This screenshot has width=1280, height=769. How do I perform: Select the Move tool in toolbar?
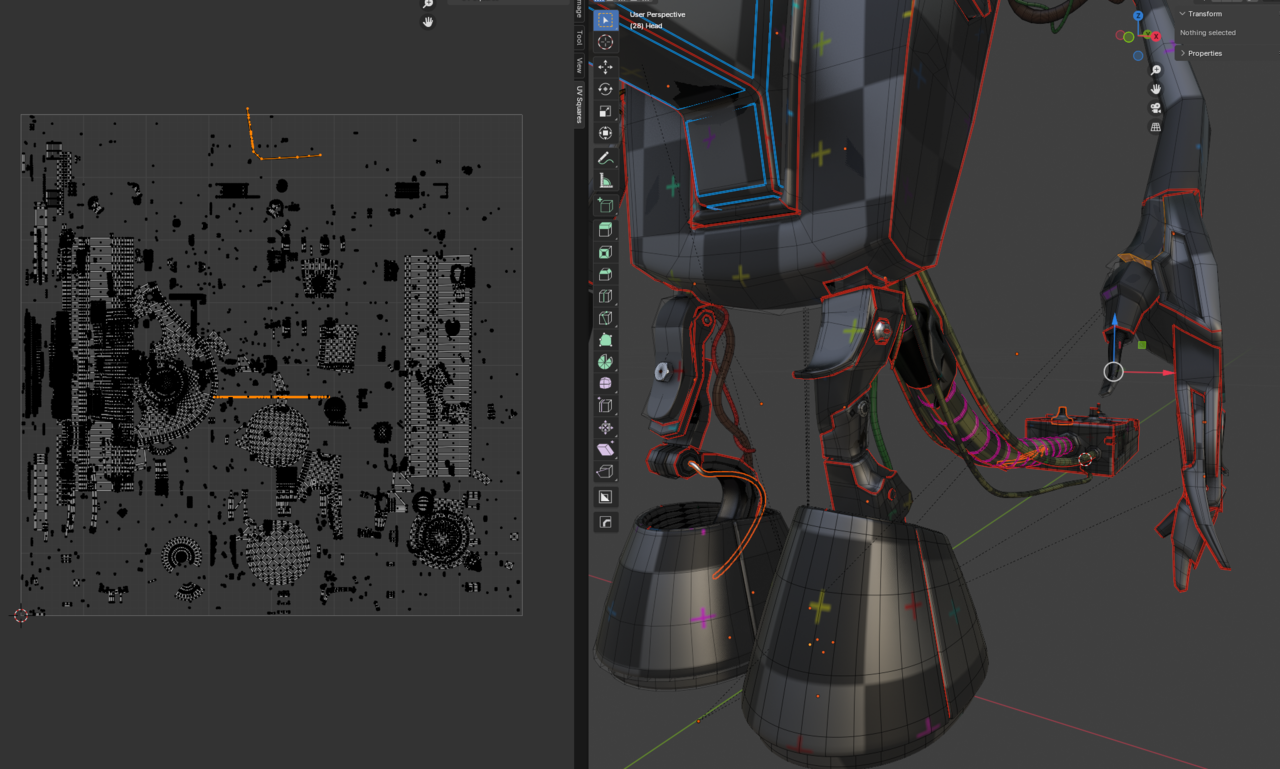(x=605, y=67)
